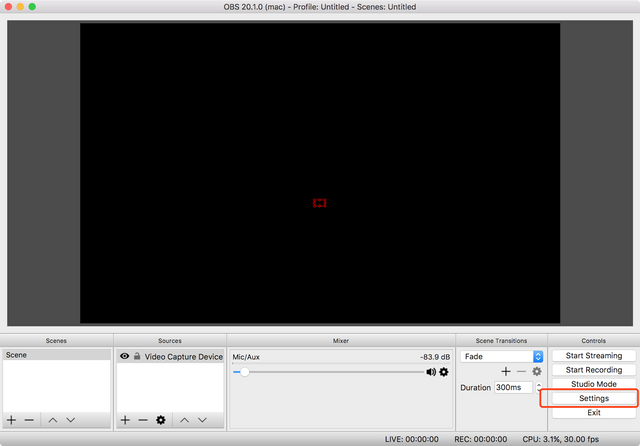
Task: Open Mic/Aux mixer settings gear
Action: point(444,372)
